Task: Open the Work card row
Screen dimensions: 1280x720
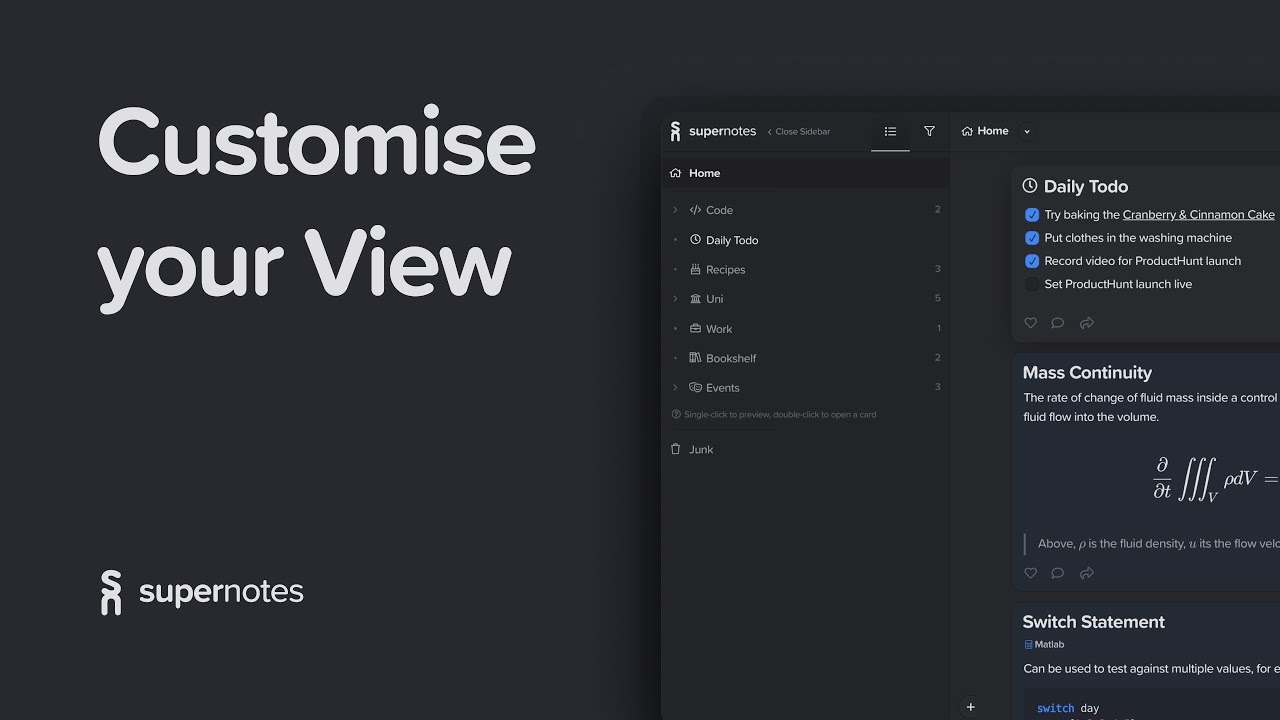Action: (x=805, y=328)
